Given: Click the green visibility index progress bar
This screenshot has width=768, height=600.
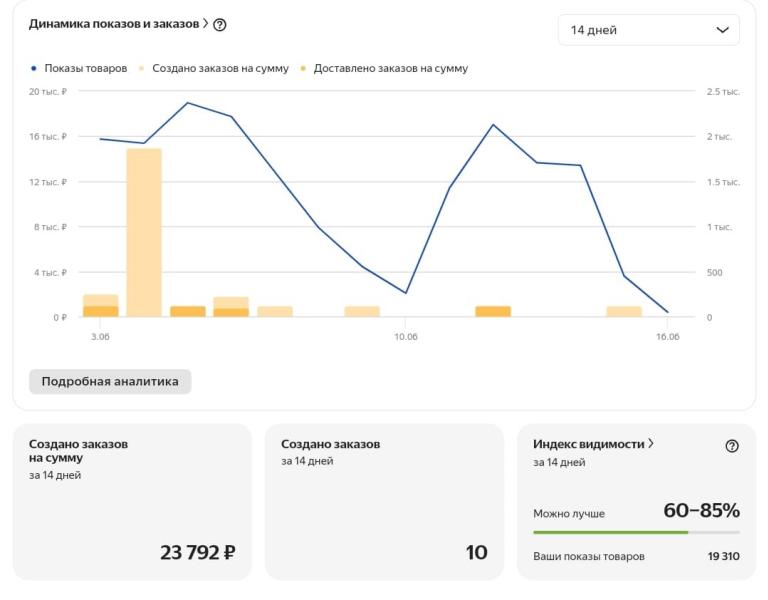Looking at the screenshot, I should 610,532.
